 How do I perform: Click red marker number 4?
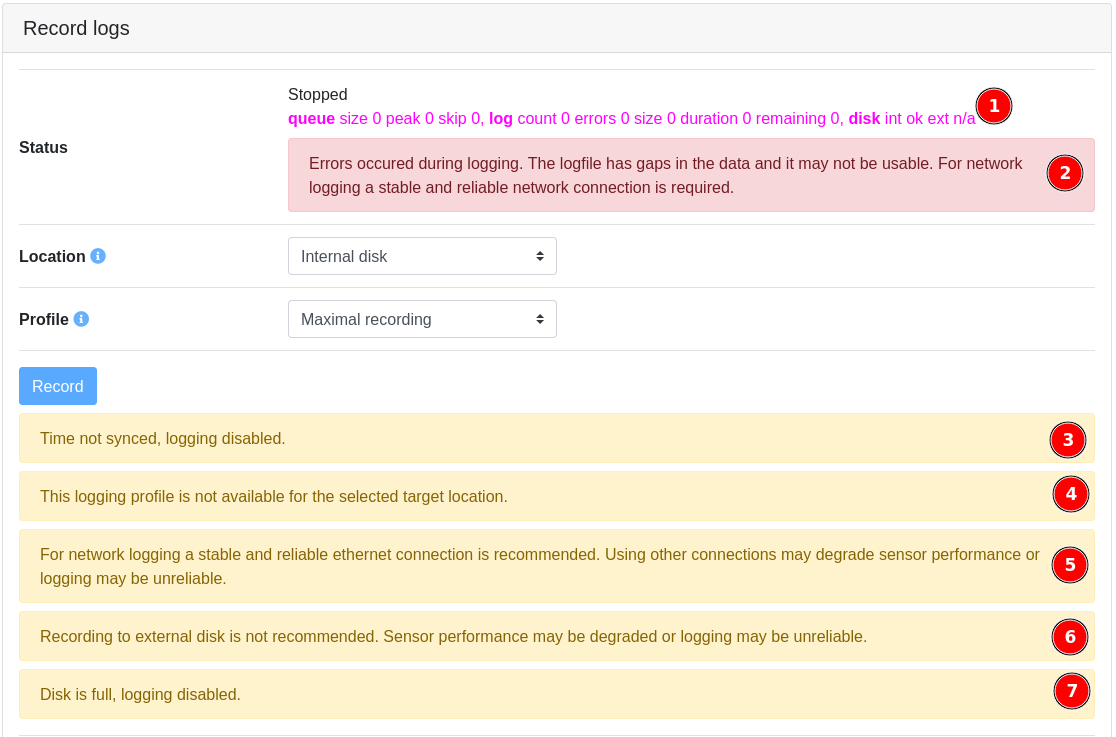(x=1070, y=494)
